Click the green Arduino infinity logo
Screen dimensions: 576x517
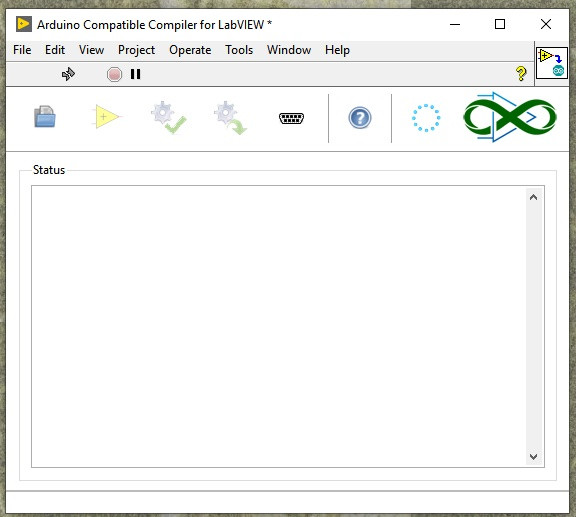[510, 117]
